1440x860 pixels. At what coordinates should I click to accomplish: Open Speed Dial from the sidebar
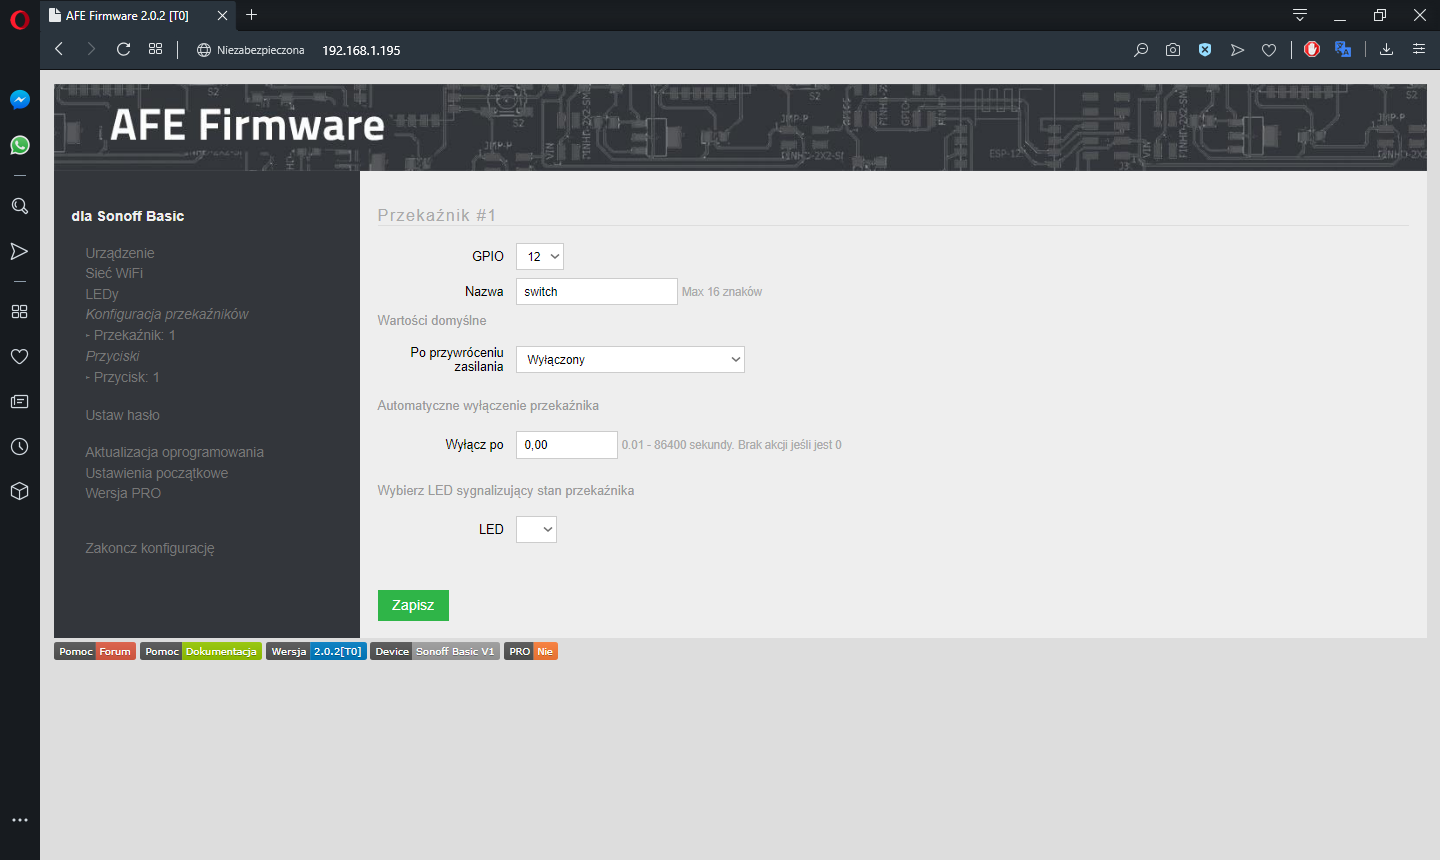point(19,311)
